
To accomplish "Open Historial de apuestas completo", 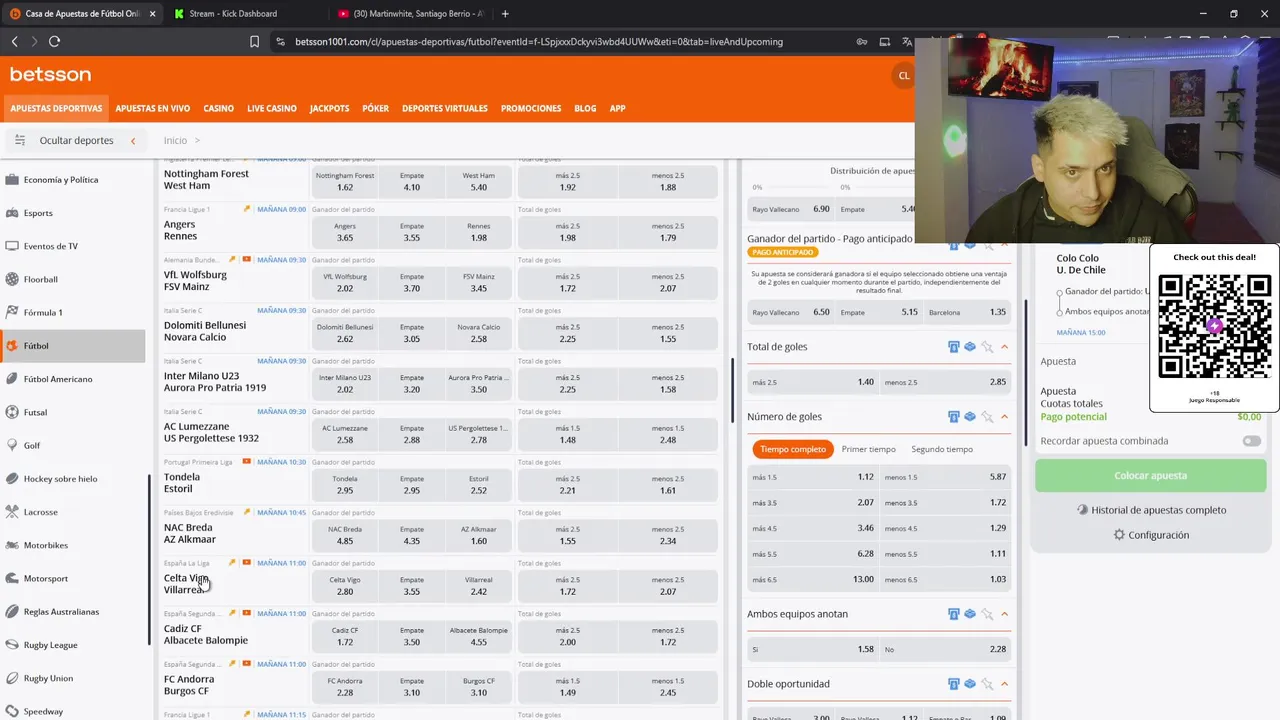I will [1150, 510].
